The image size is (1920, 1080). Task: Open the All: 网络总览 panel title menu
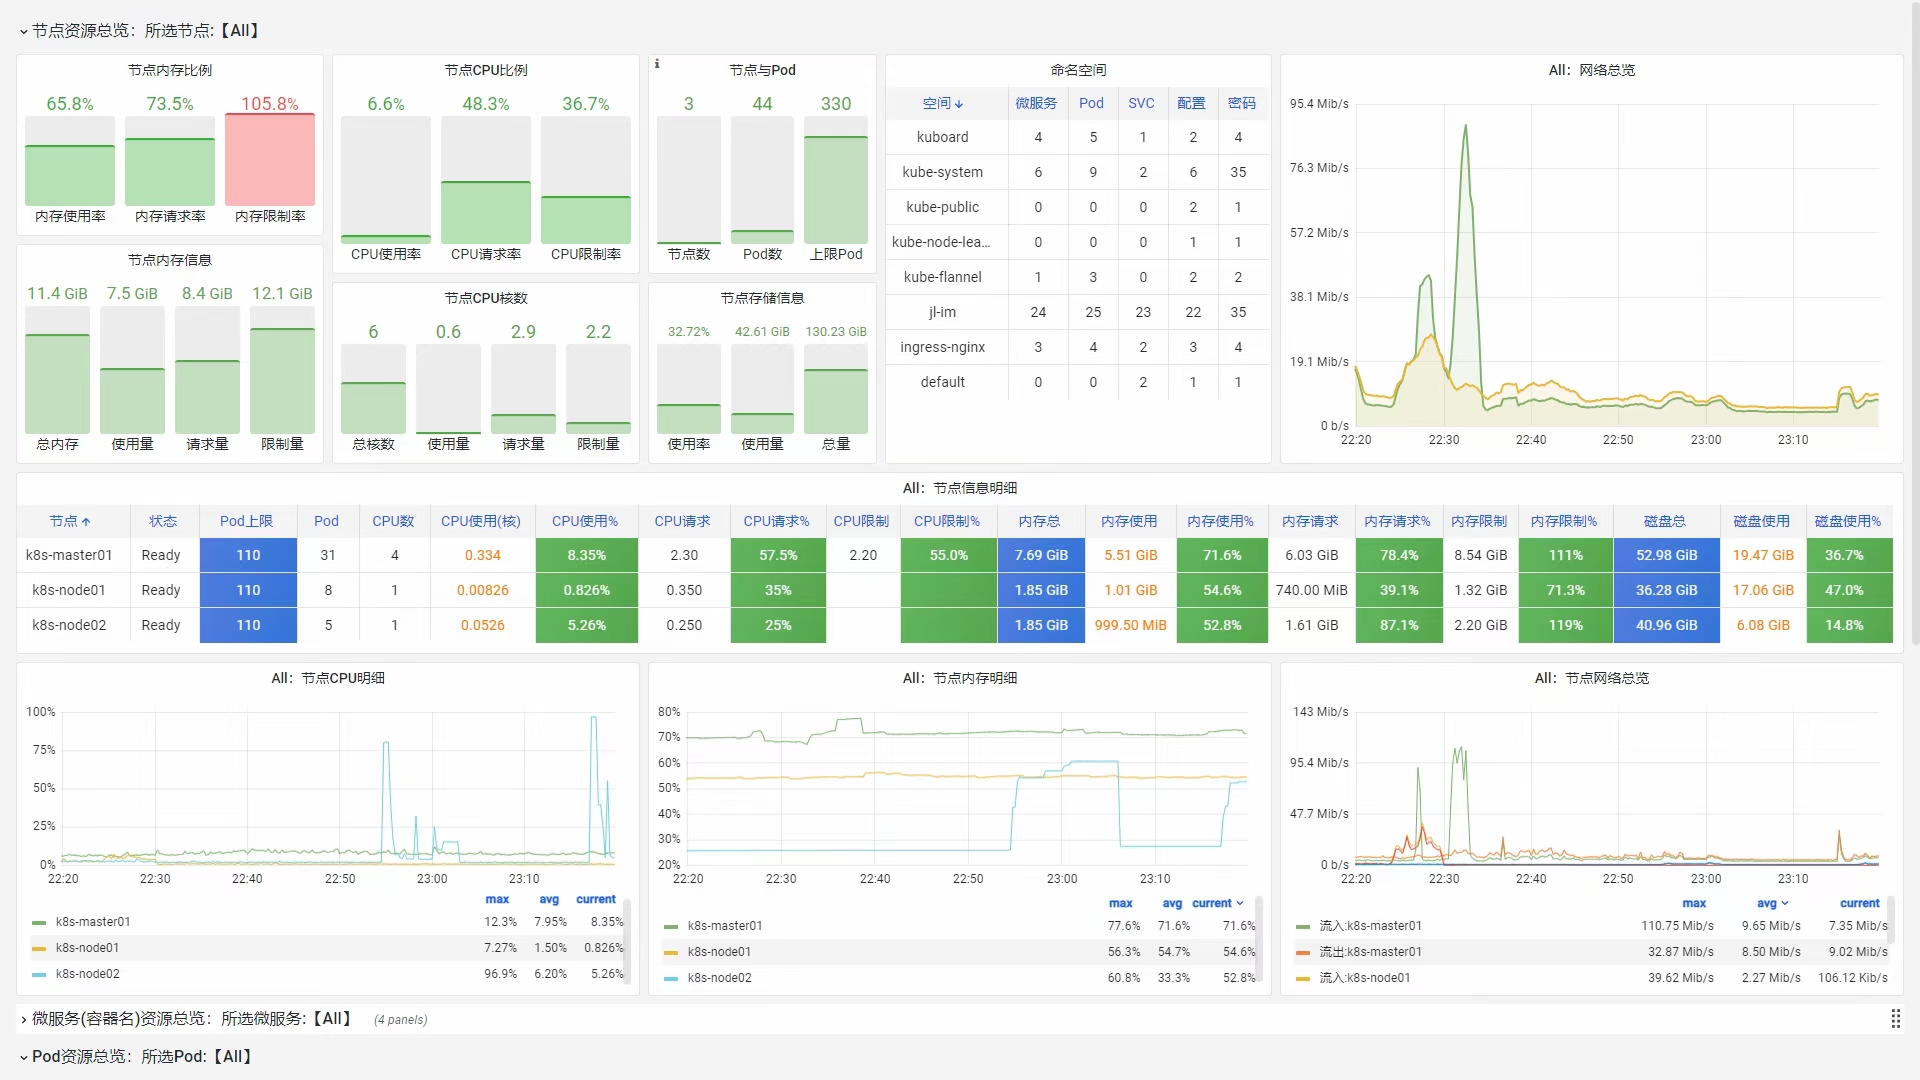[1591, 70]
